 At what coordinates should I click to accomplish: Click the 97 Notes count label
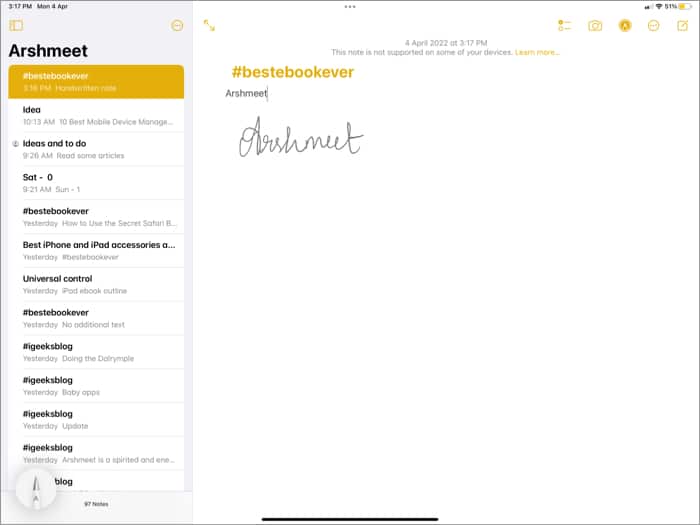click(x=96, y=504)
